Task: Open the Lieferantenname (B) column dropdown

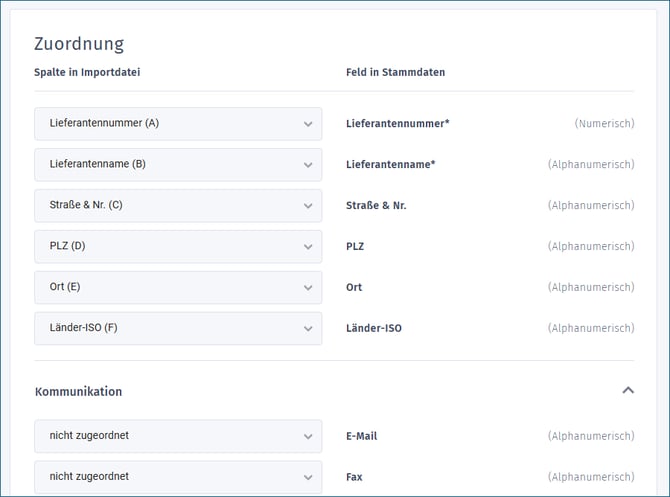Action: pos(178,165)
